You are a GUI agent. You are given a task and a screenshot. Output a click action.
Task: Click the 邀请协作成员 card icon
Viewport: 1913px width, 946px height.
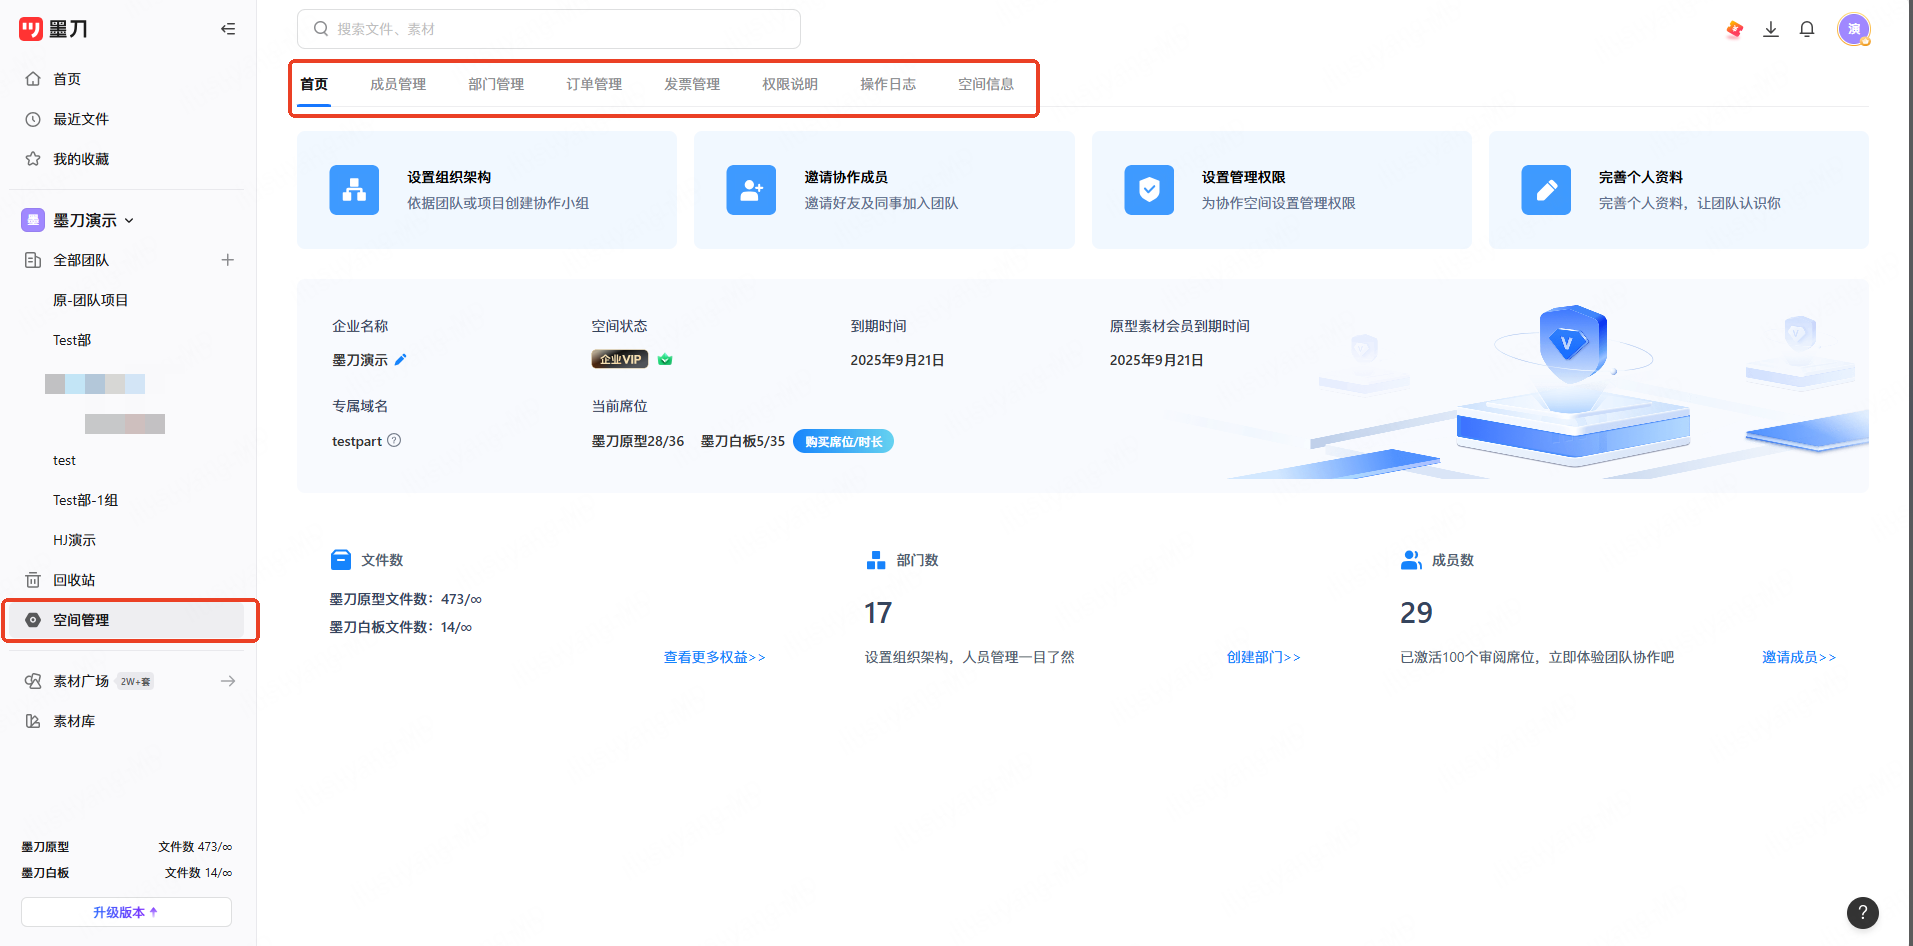[751, 190]
